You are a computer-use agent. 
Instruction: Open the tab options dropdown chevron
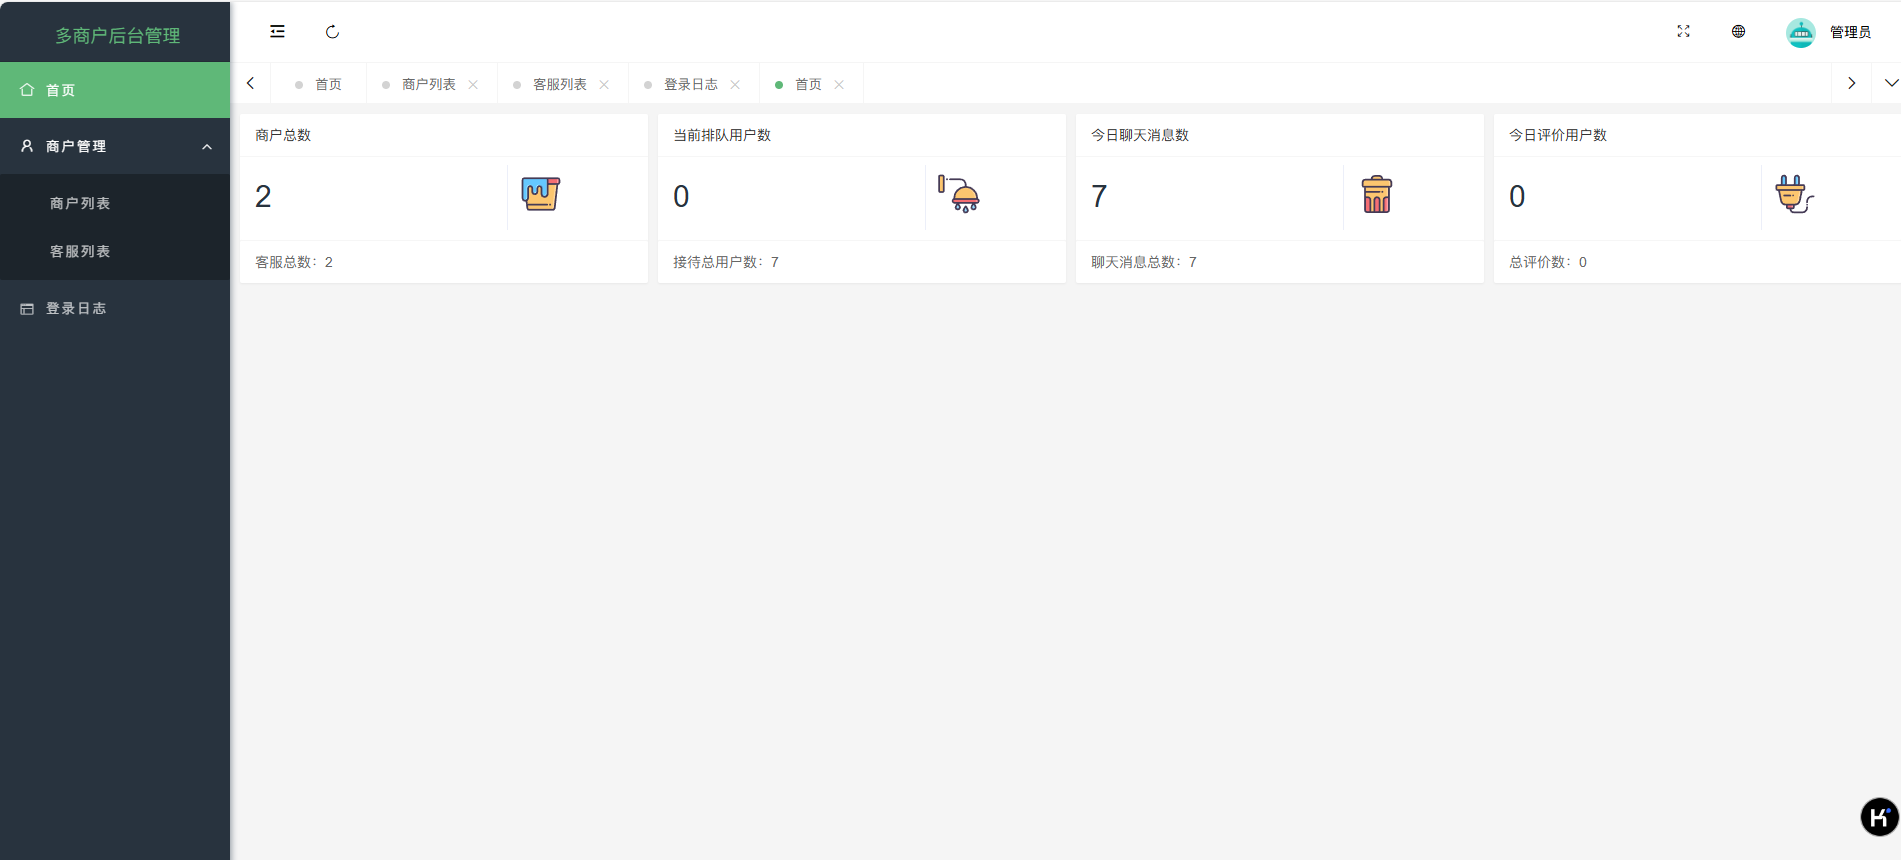point(1890,84)
